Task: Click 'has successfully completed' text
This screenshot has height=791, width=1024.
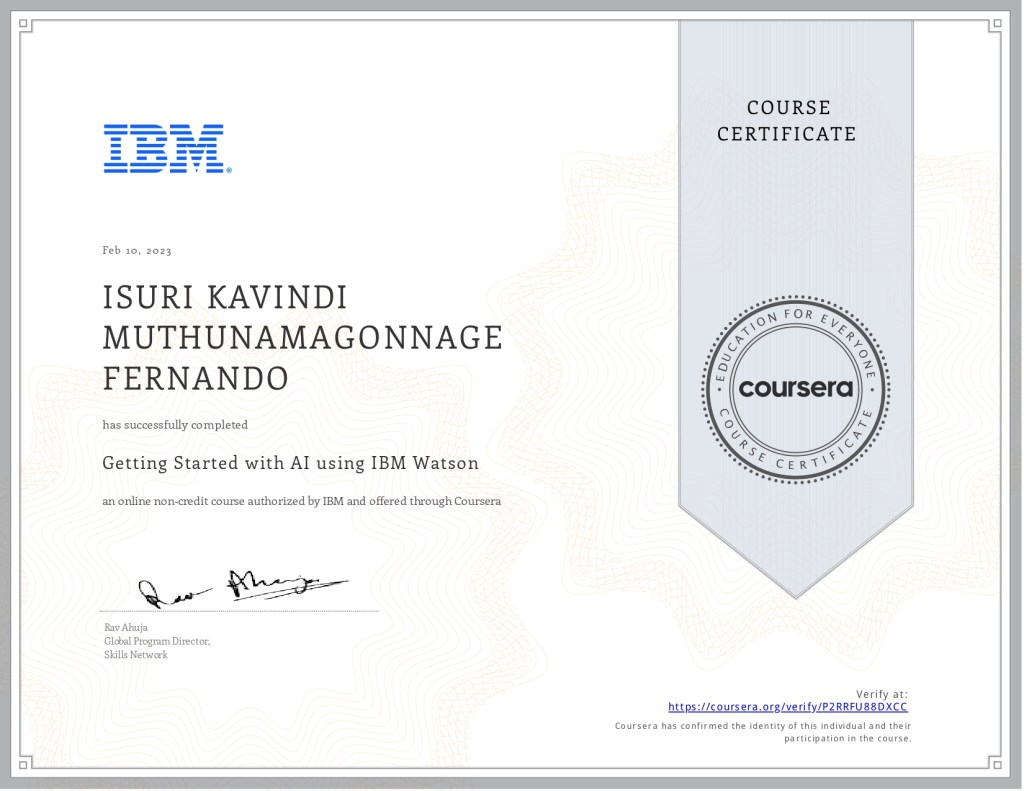Action: click(175, 425)
